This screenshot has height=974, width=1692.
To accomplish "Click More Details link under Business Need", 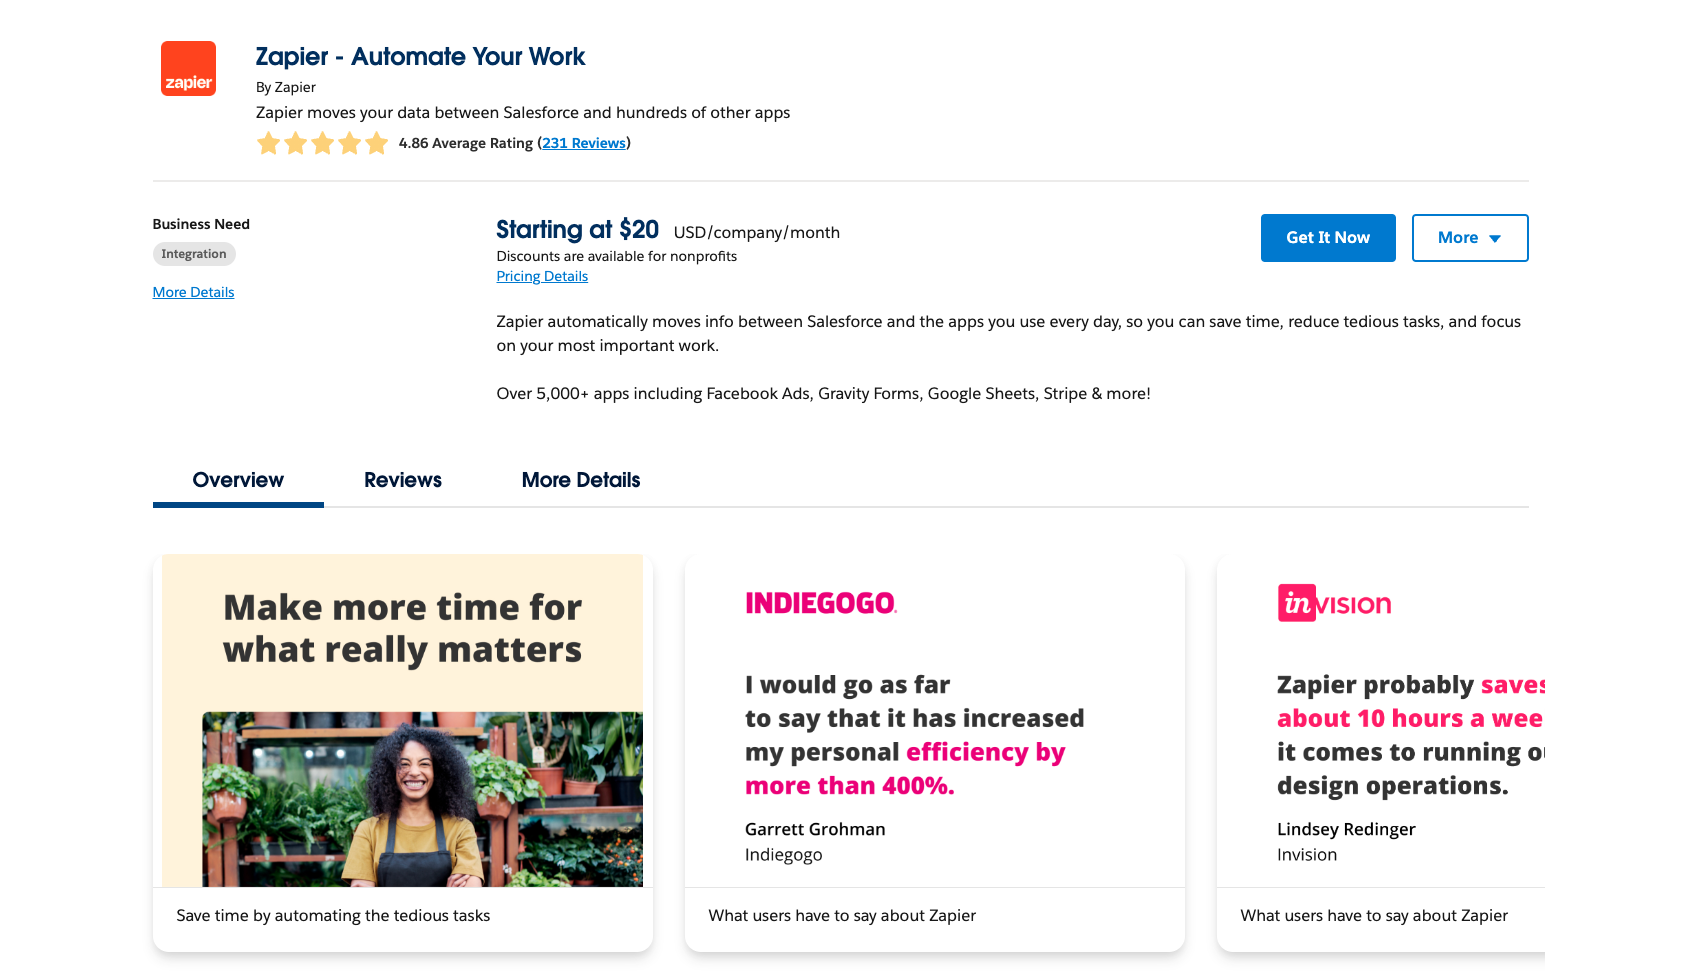I will pyautogui.click(x=193, y=292).
